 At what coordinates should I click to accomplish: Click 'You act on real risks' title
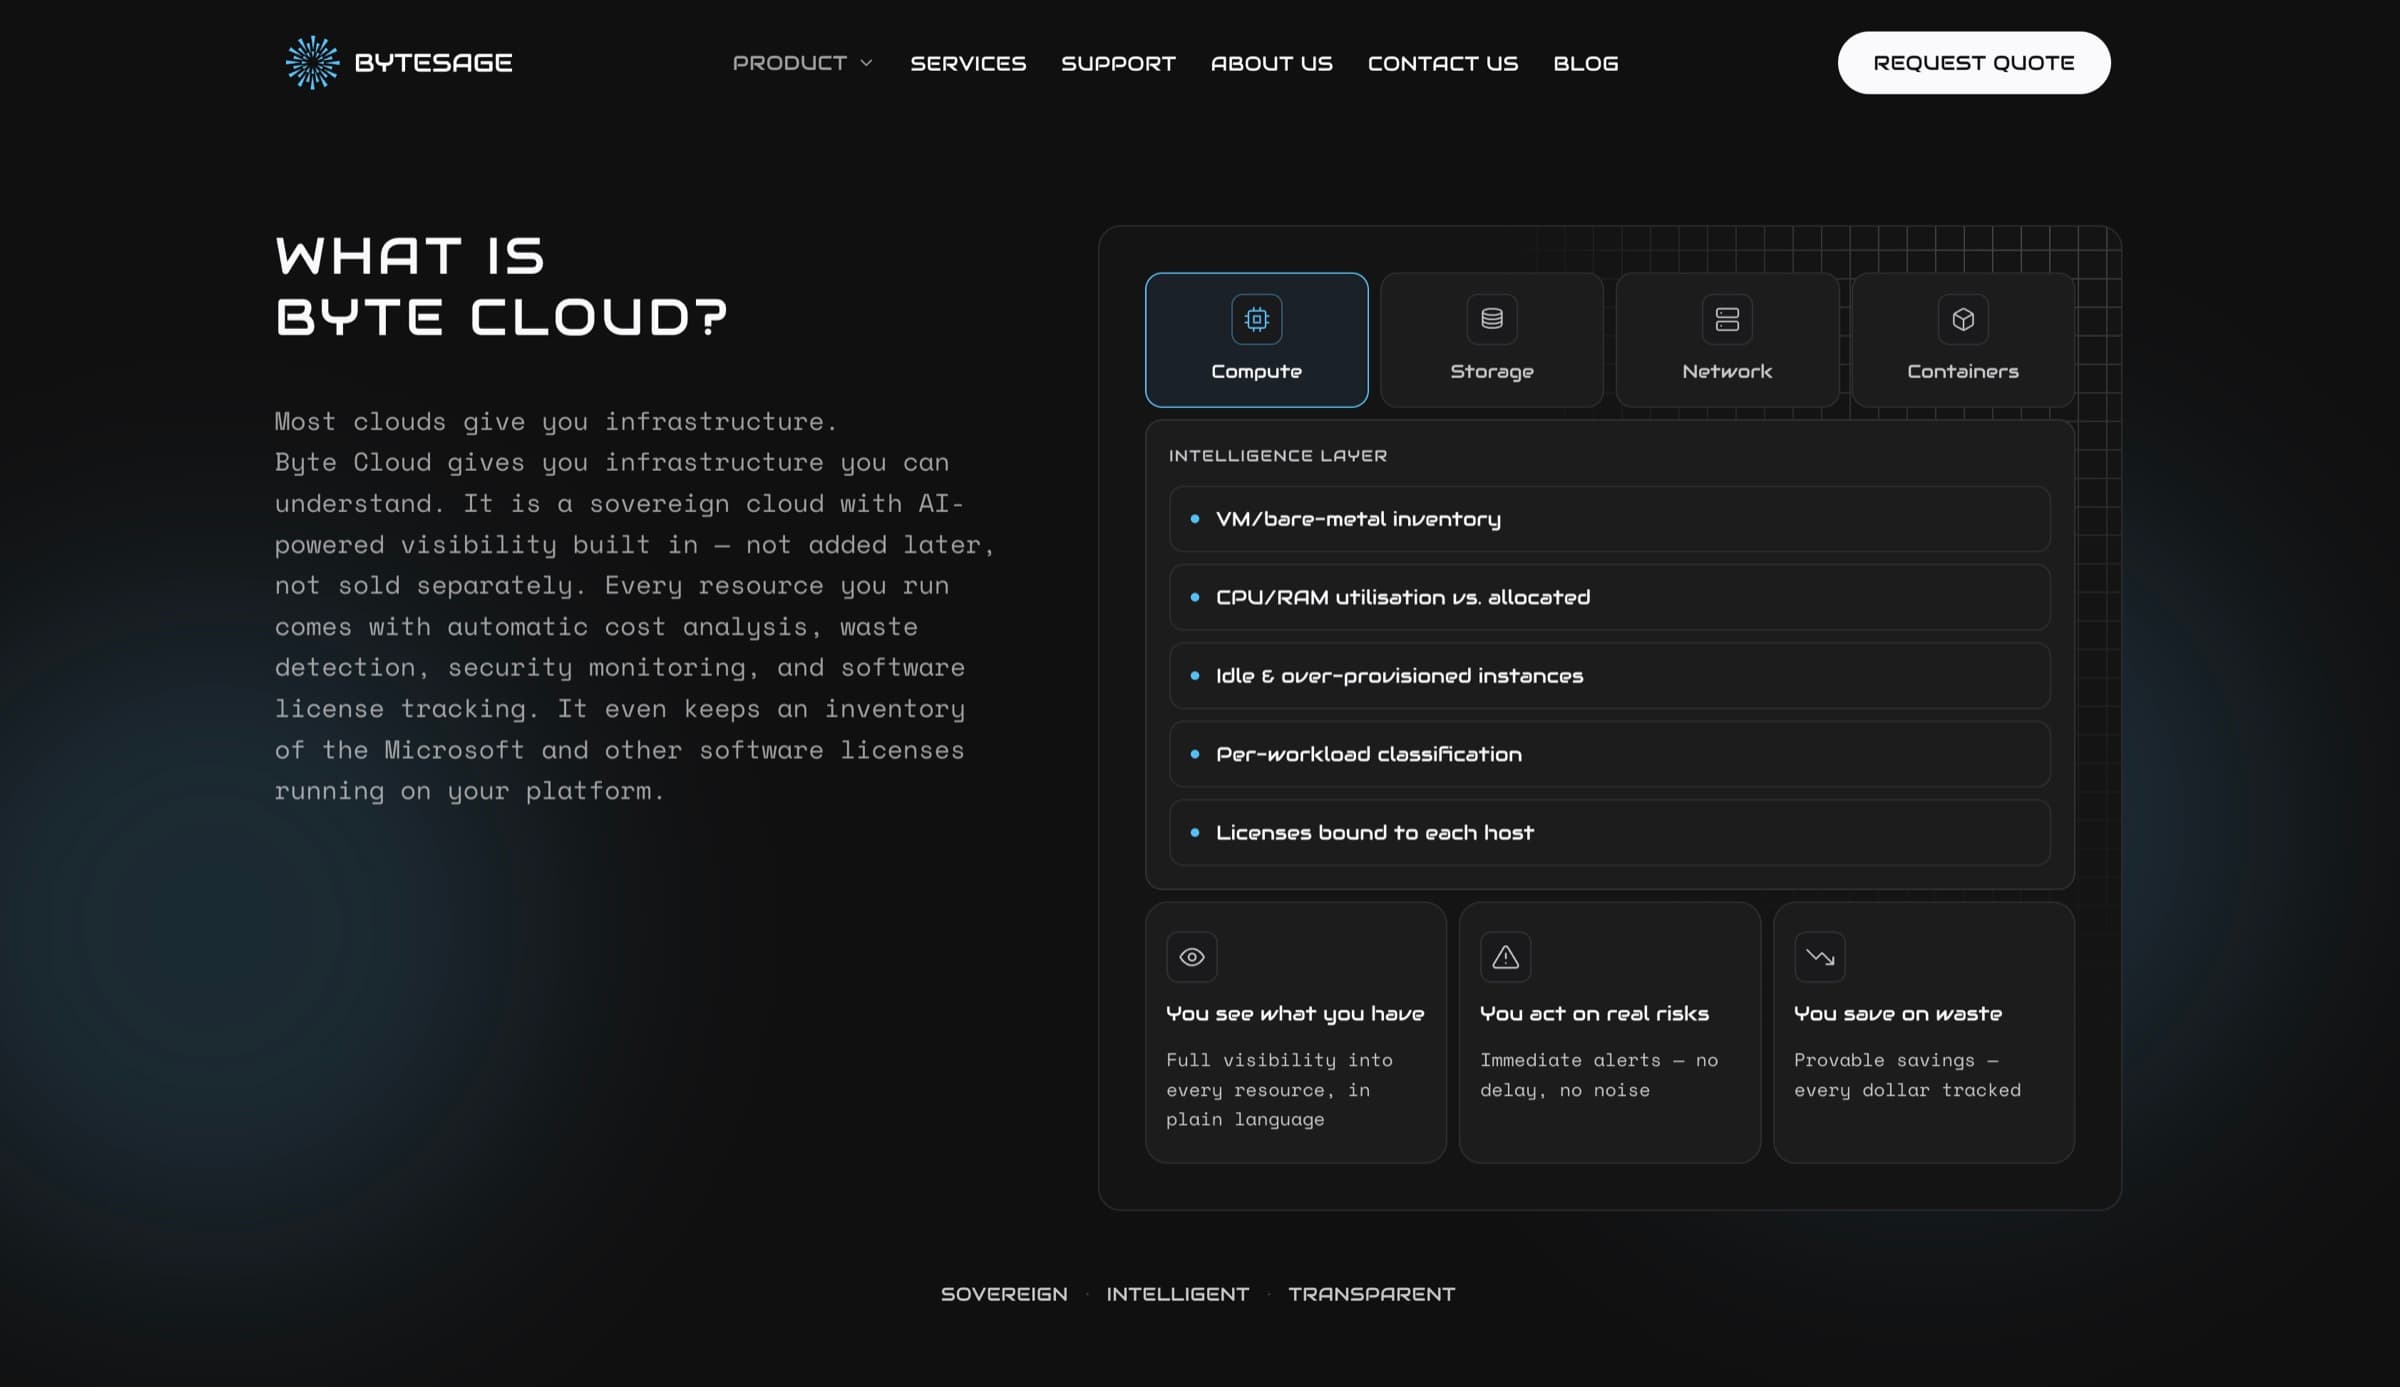[x=1594, y=1014]
